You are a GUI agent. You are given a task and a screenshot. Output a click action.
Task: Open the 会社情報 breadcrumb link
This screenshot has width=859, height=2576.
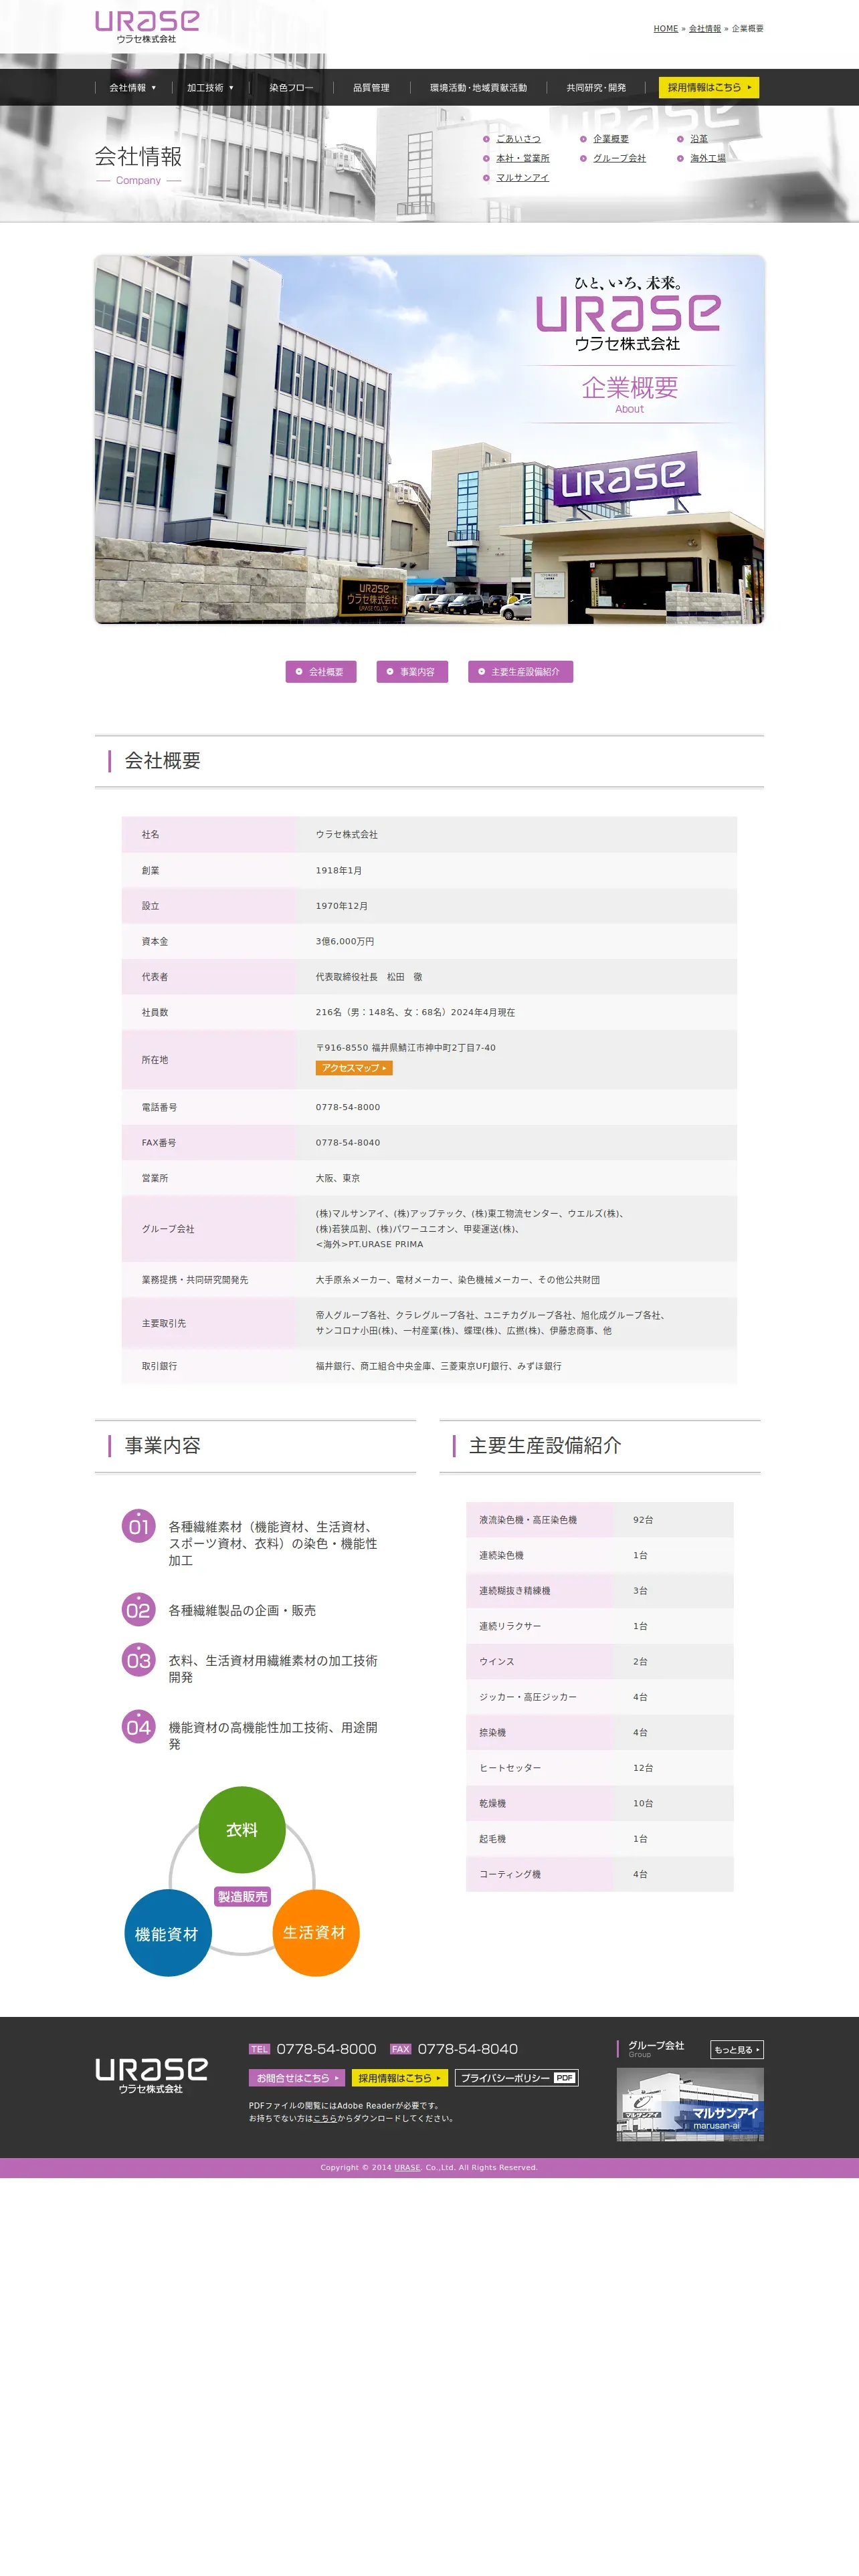(x=704, y=29)
